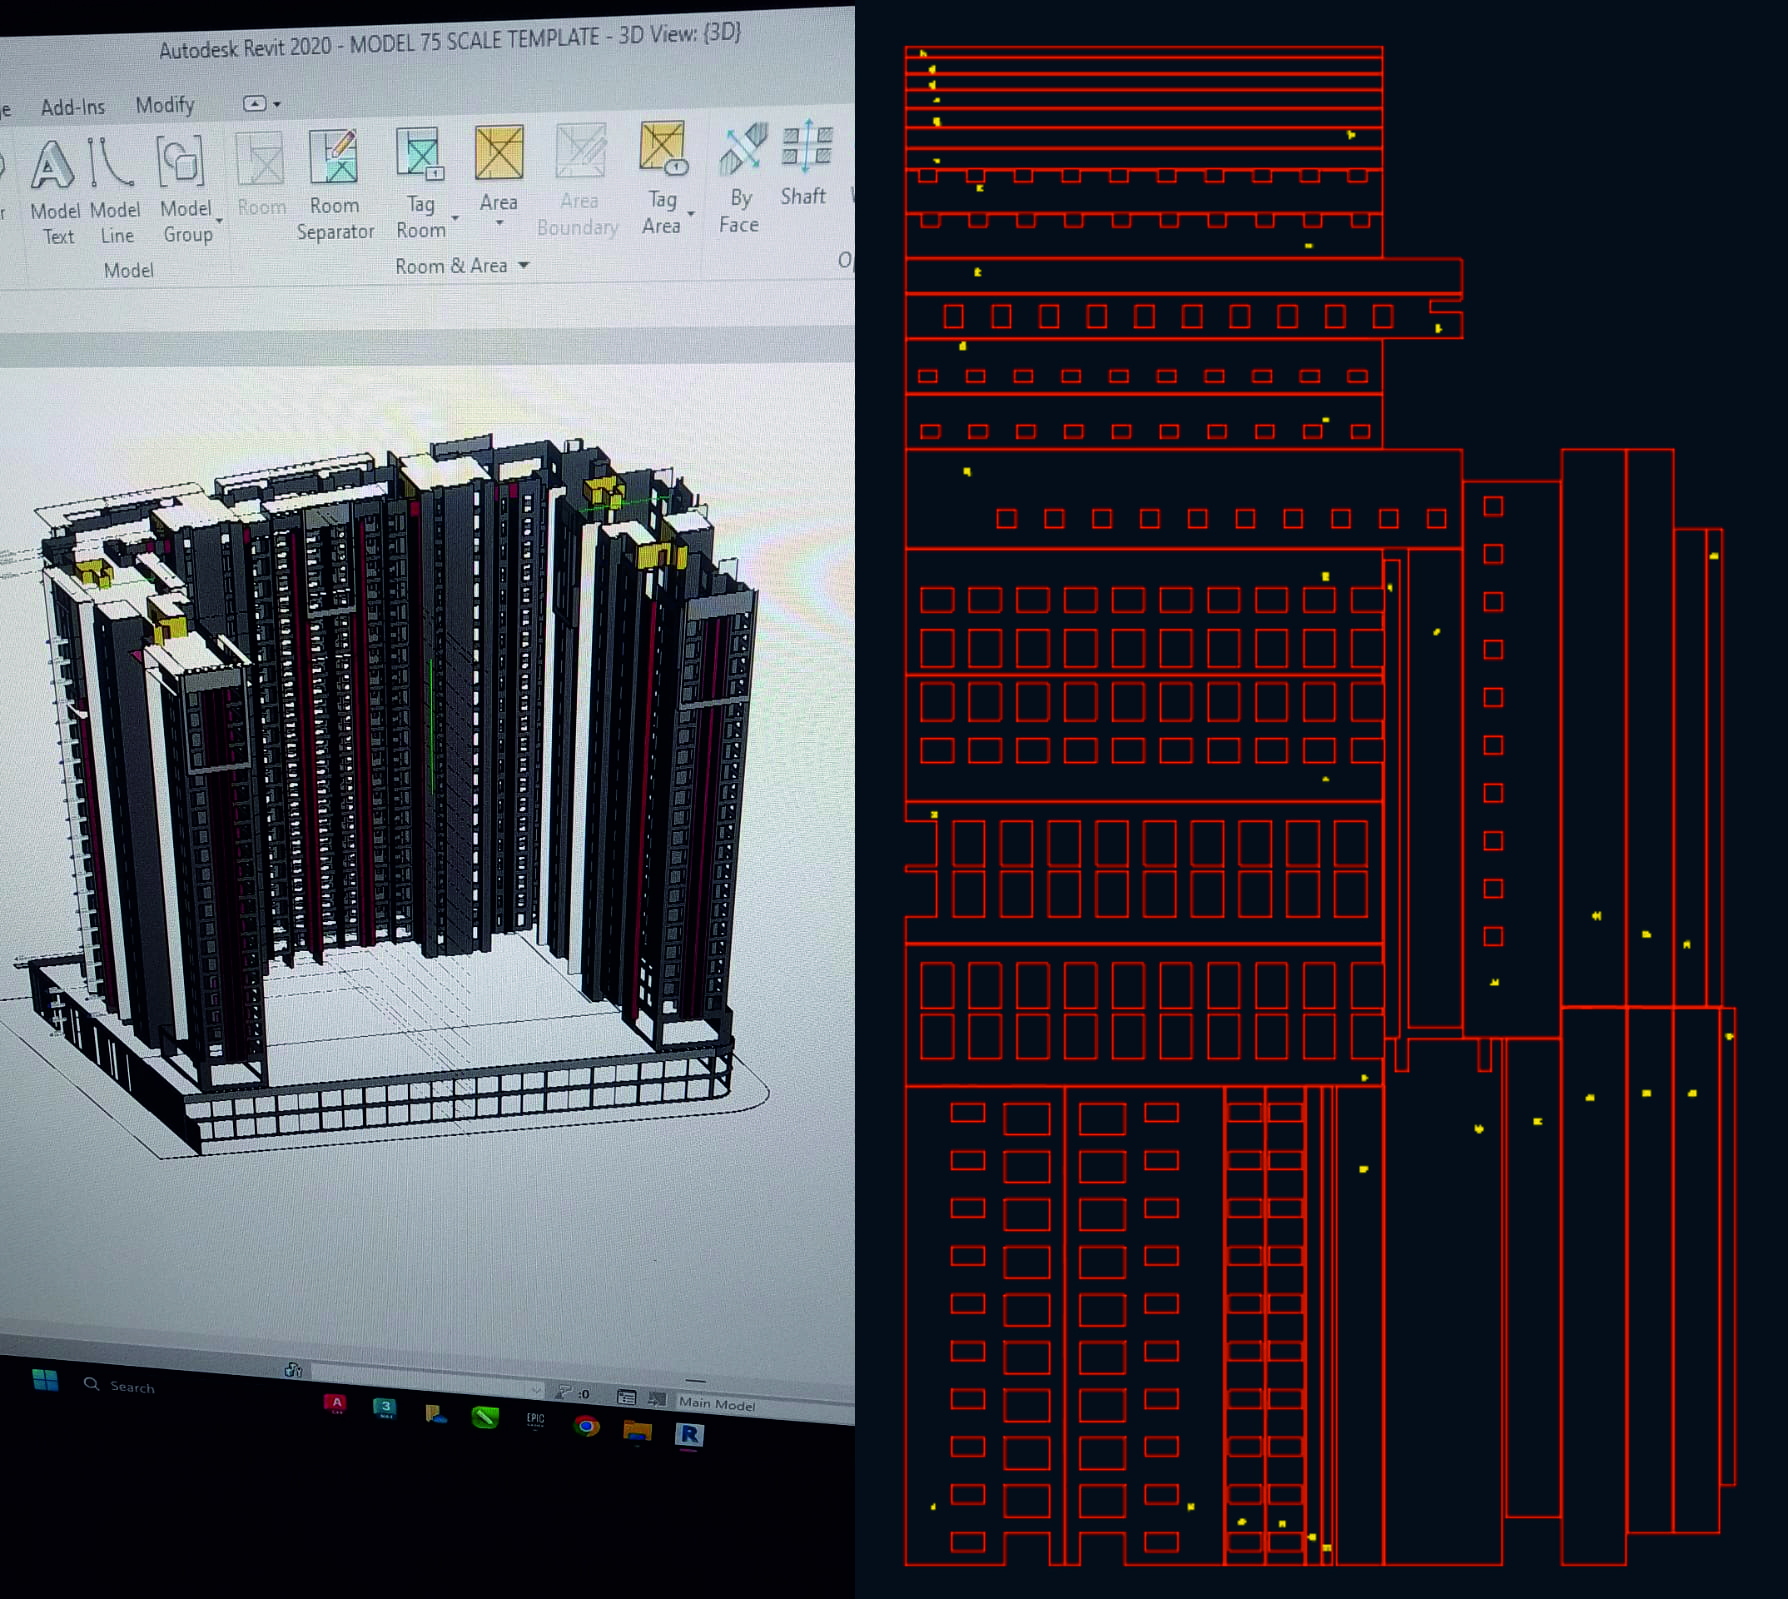This screenshot has height=1599, width=1788.
Task: Open File Explorer from the taskbar
Action: (637, 1431)
